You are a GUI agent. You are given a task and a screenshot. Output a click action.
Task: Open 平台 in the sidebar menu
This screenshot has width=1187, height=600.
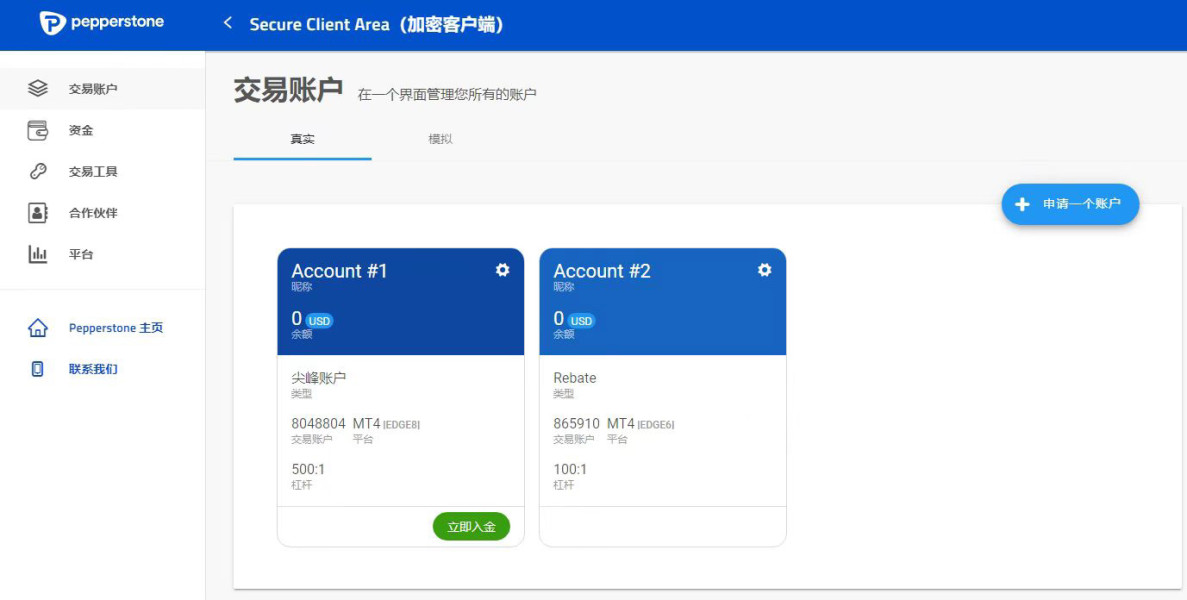[102, 254]
